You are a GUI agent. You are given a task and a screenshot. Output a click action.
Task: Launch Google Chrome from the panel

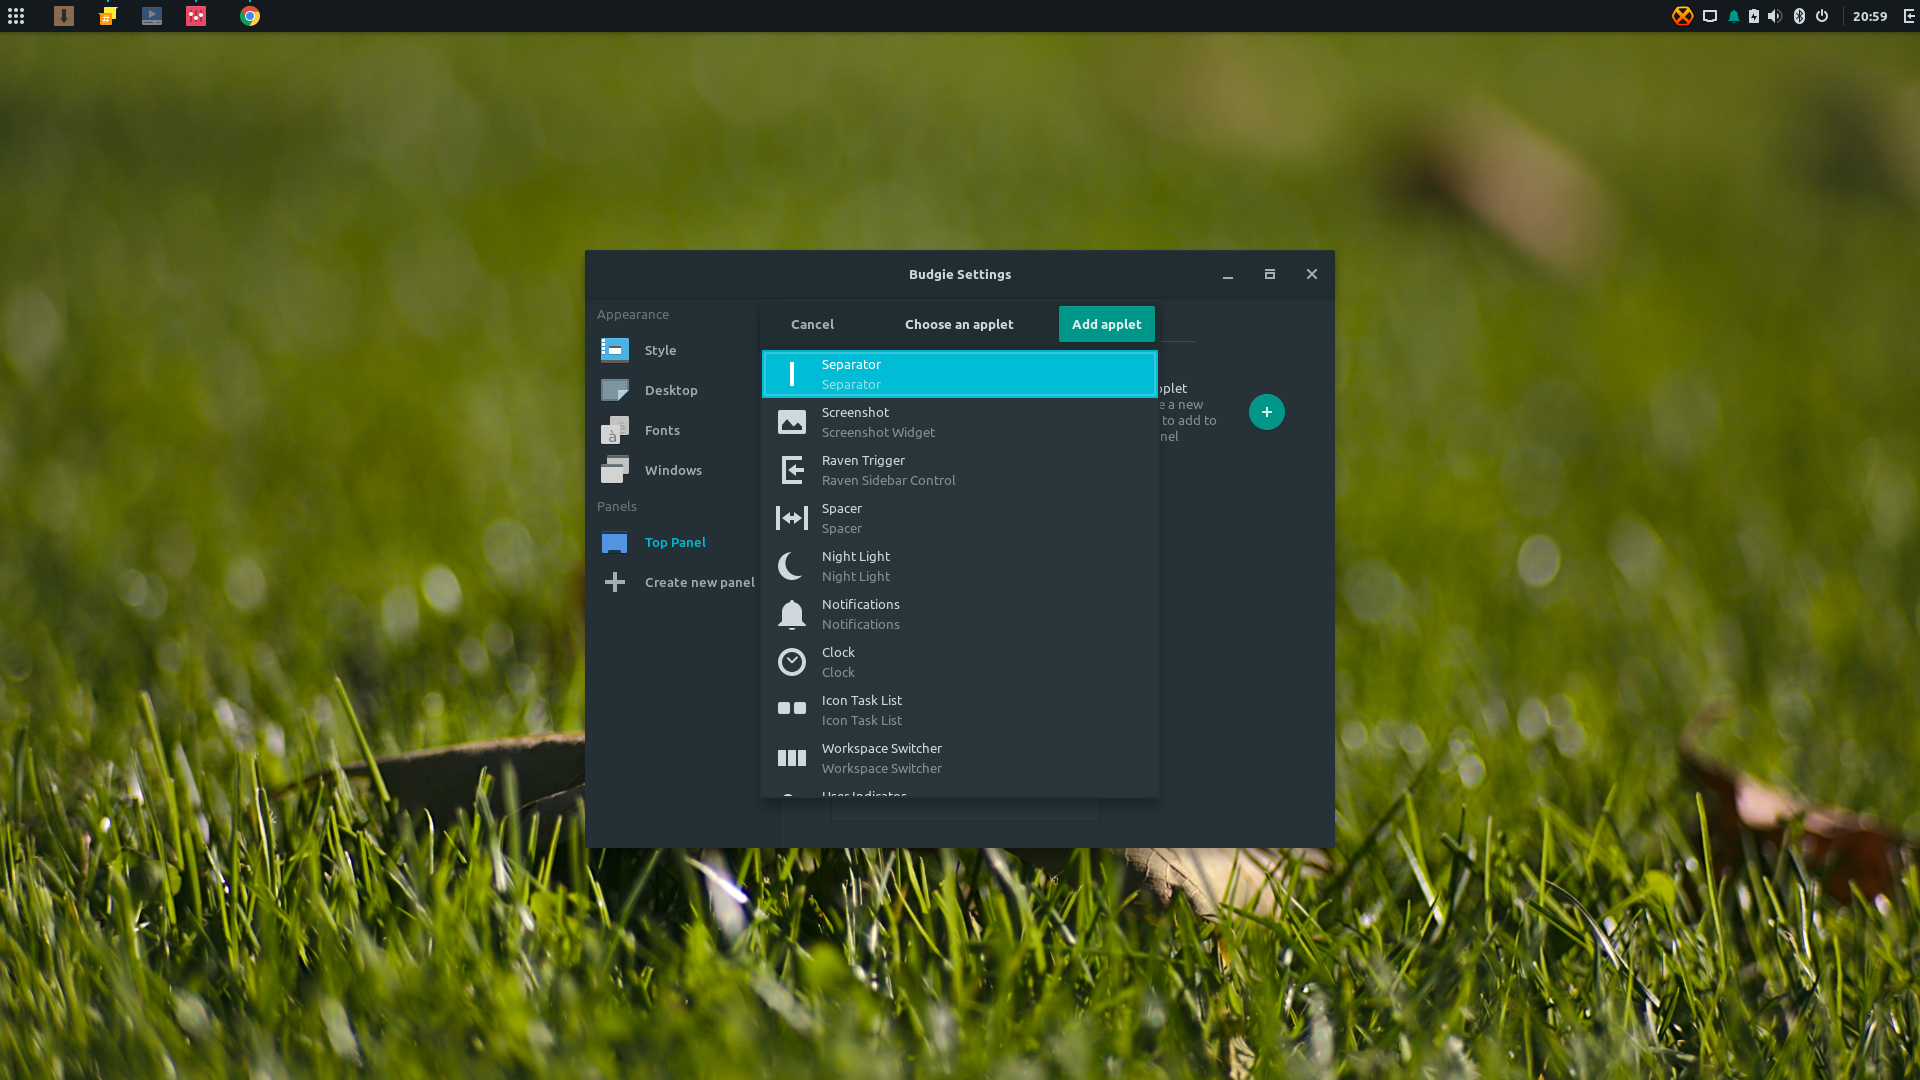[x=250, y=16]
